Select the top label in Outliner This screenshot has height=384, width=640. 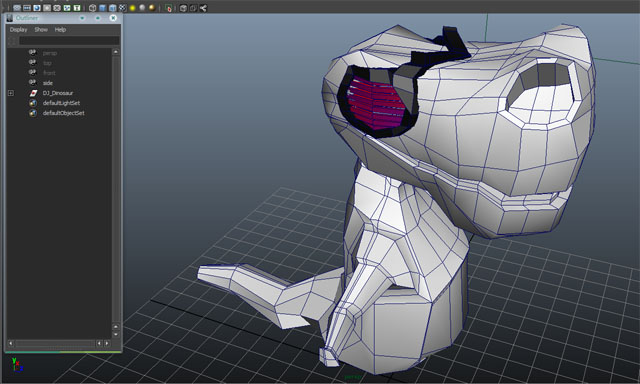pos(47,63)
